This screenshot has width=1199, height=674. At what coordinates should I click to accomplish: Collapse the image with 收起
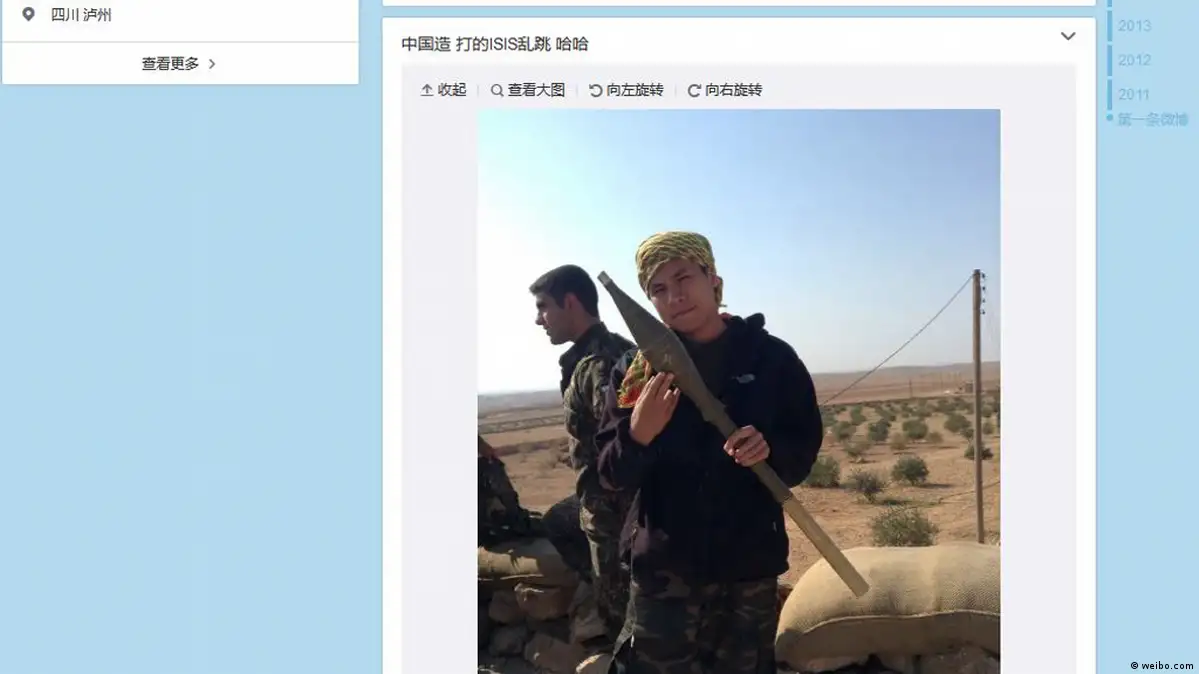click(444, 90)
